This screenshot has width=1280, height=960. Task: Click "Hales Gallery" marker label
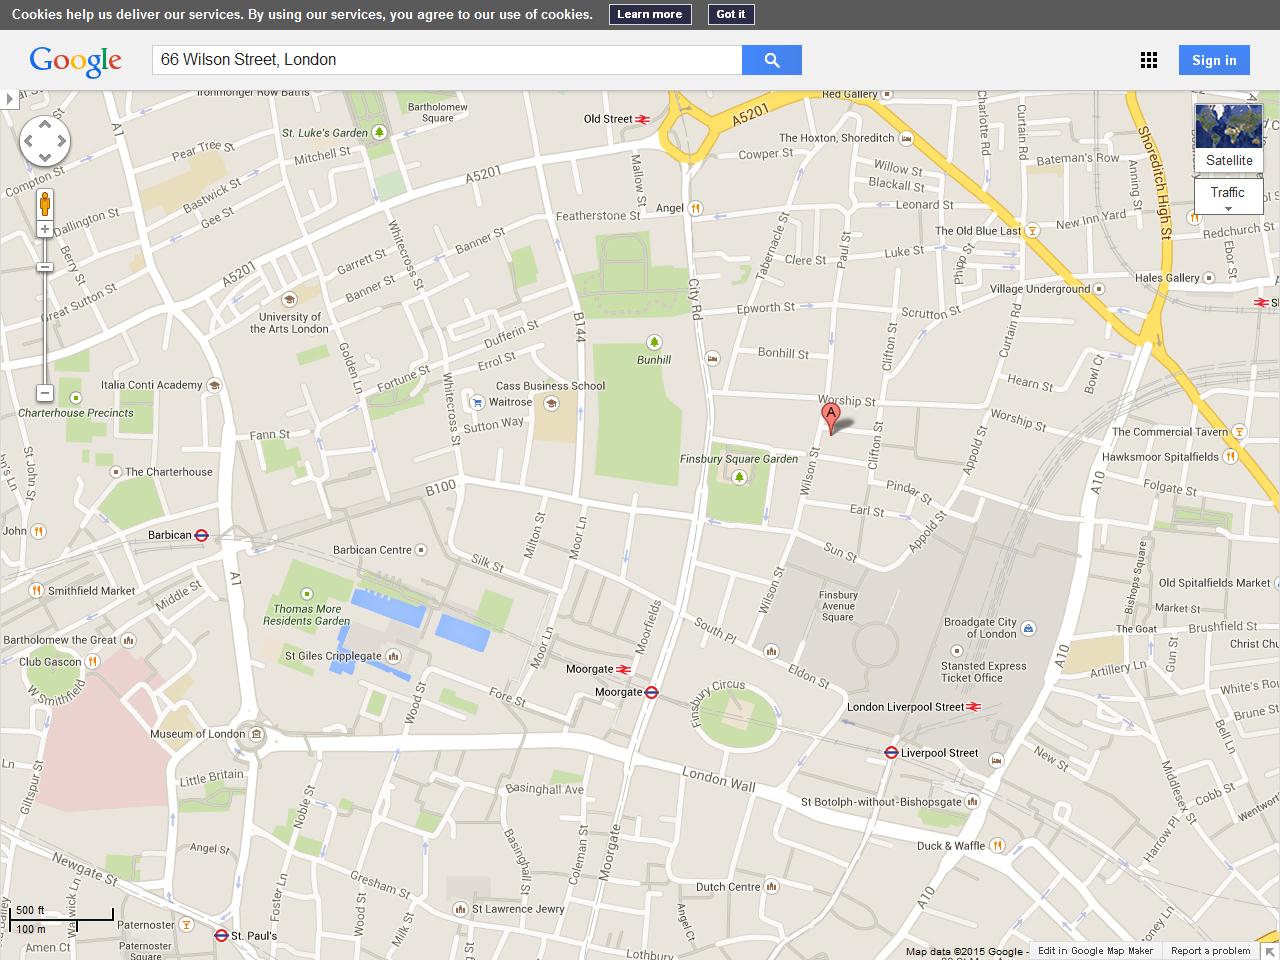pos(1167,278)
